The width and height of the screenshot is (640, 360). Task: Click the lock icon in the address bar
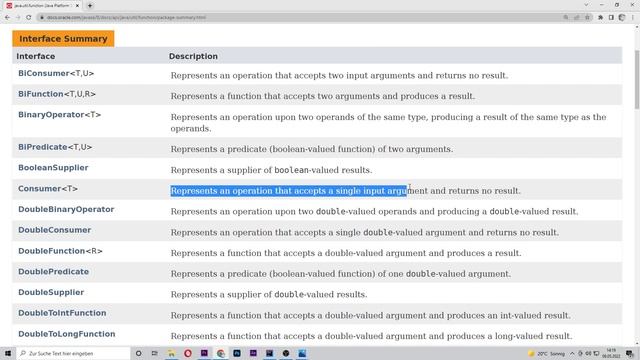point(42,18)
